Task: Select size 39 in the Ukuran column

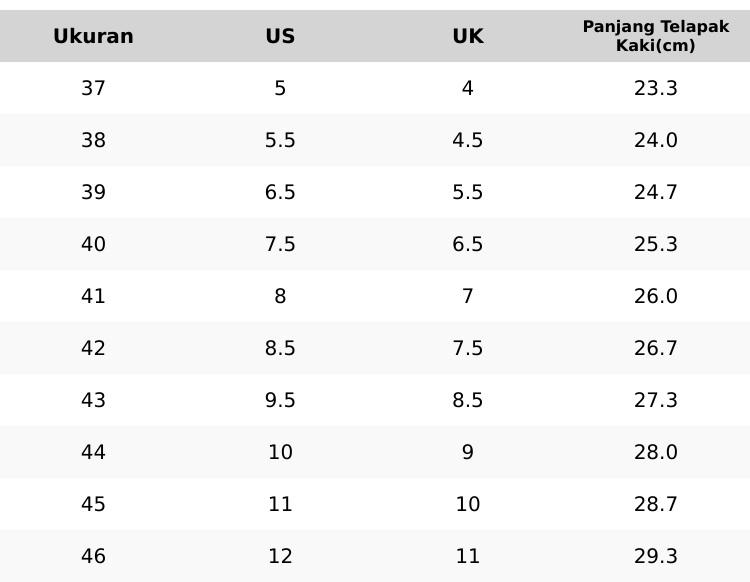Action: pos(93,192)
